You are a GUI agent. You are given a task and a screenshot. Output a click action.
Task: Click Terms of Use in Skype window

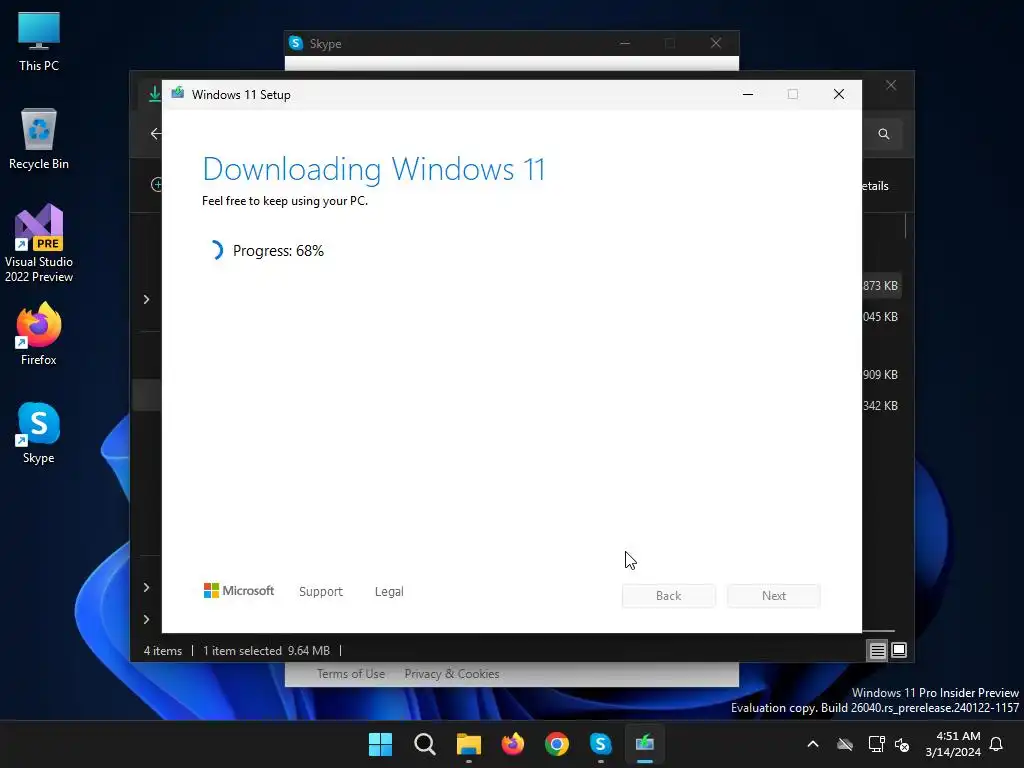pos(351,674)
